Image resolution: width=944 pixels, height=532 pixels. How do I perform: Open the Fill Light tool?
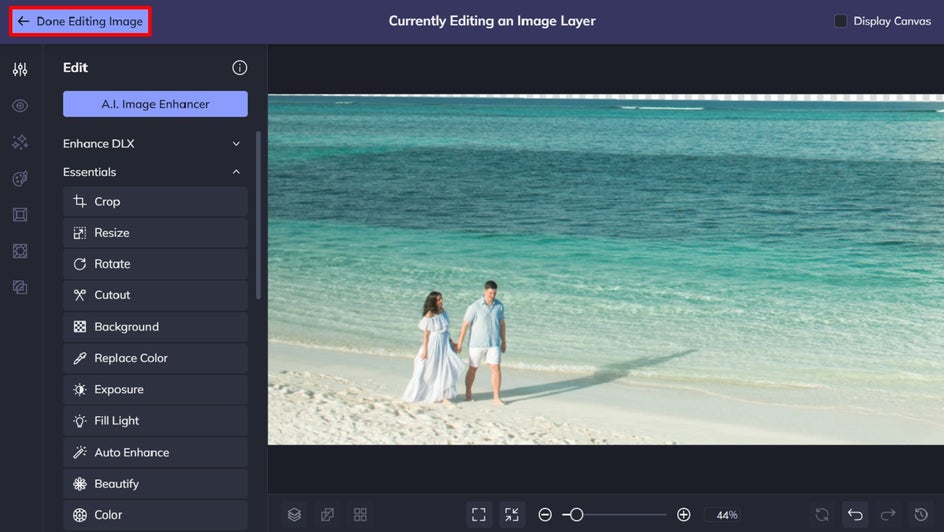pyautogui.click(x=155, y=421)
